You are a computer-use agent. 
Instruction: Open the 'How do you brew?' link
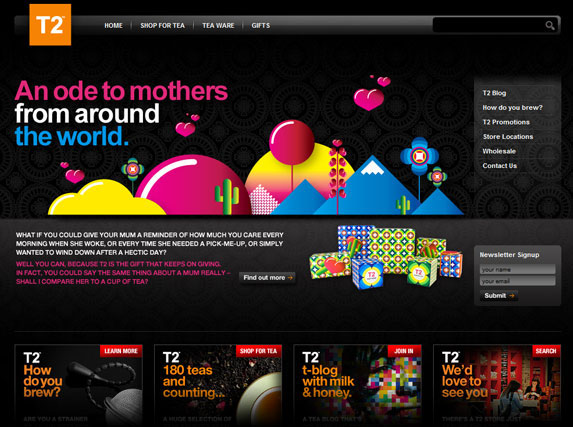click(512, 107)
